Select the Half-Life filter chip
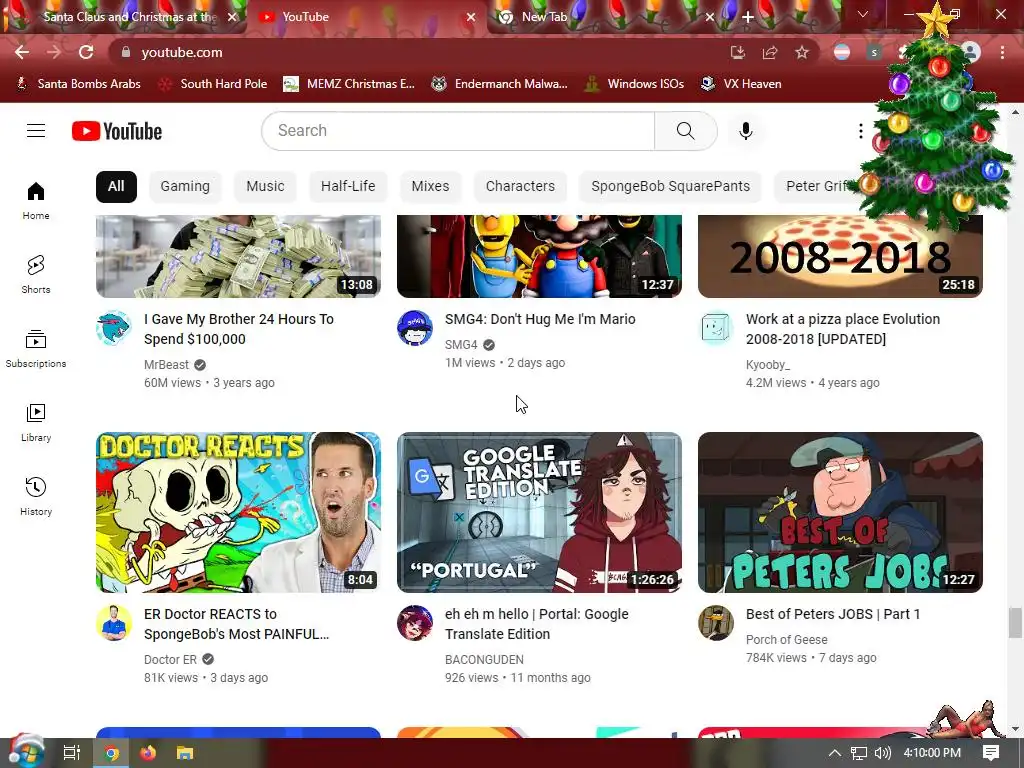Image resolution: width=1024 pixels, height=768 pixels. (348, 186)
